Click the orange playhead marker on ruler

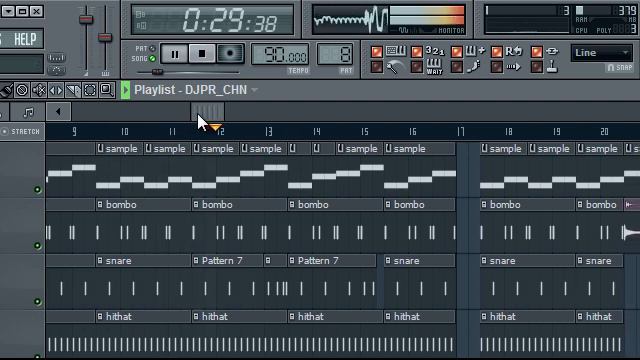216,128
